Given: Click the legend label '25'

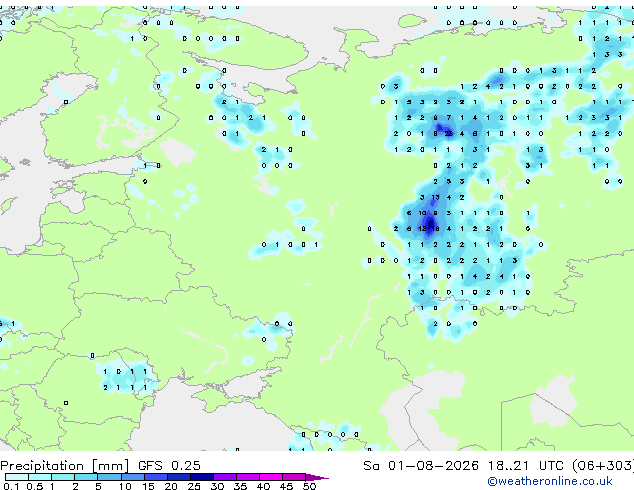Looking at the screenshot, I should pos(194,486).
